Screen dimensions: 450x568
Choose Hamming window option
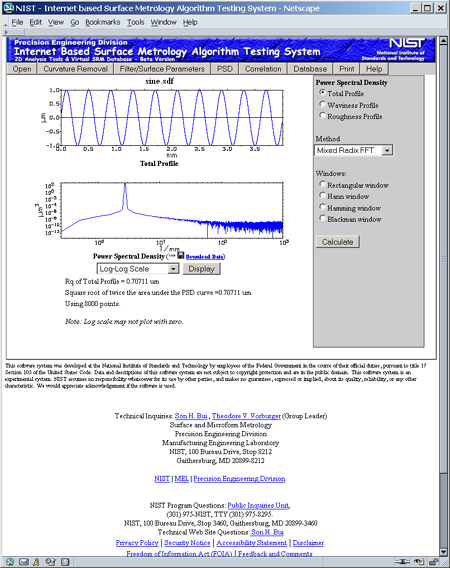click(322, 207)
